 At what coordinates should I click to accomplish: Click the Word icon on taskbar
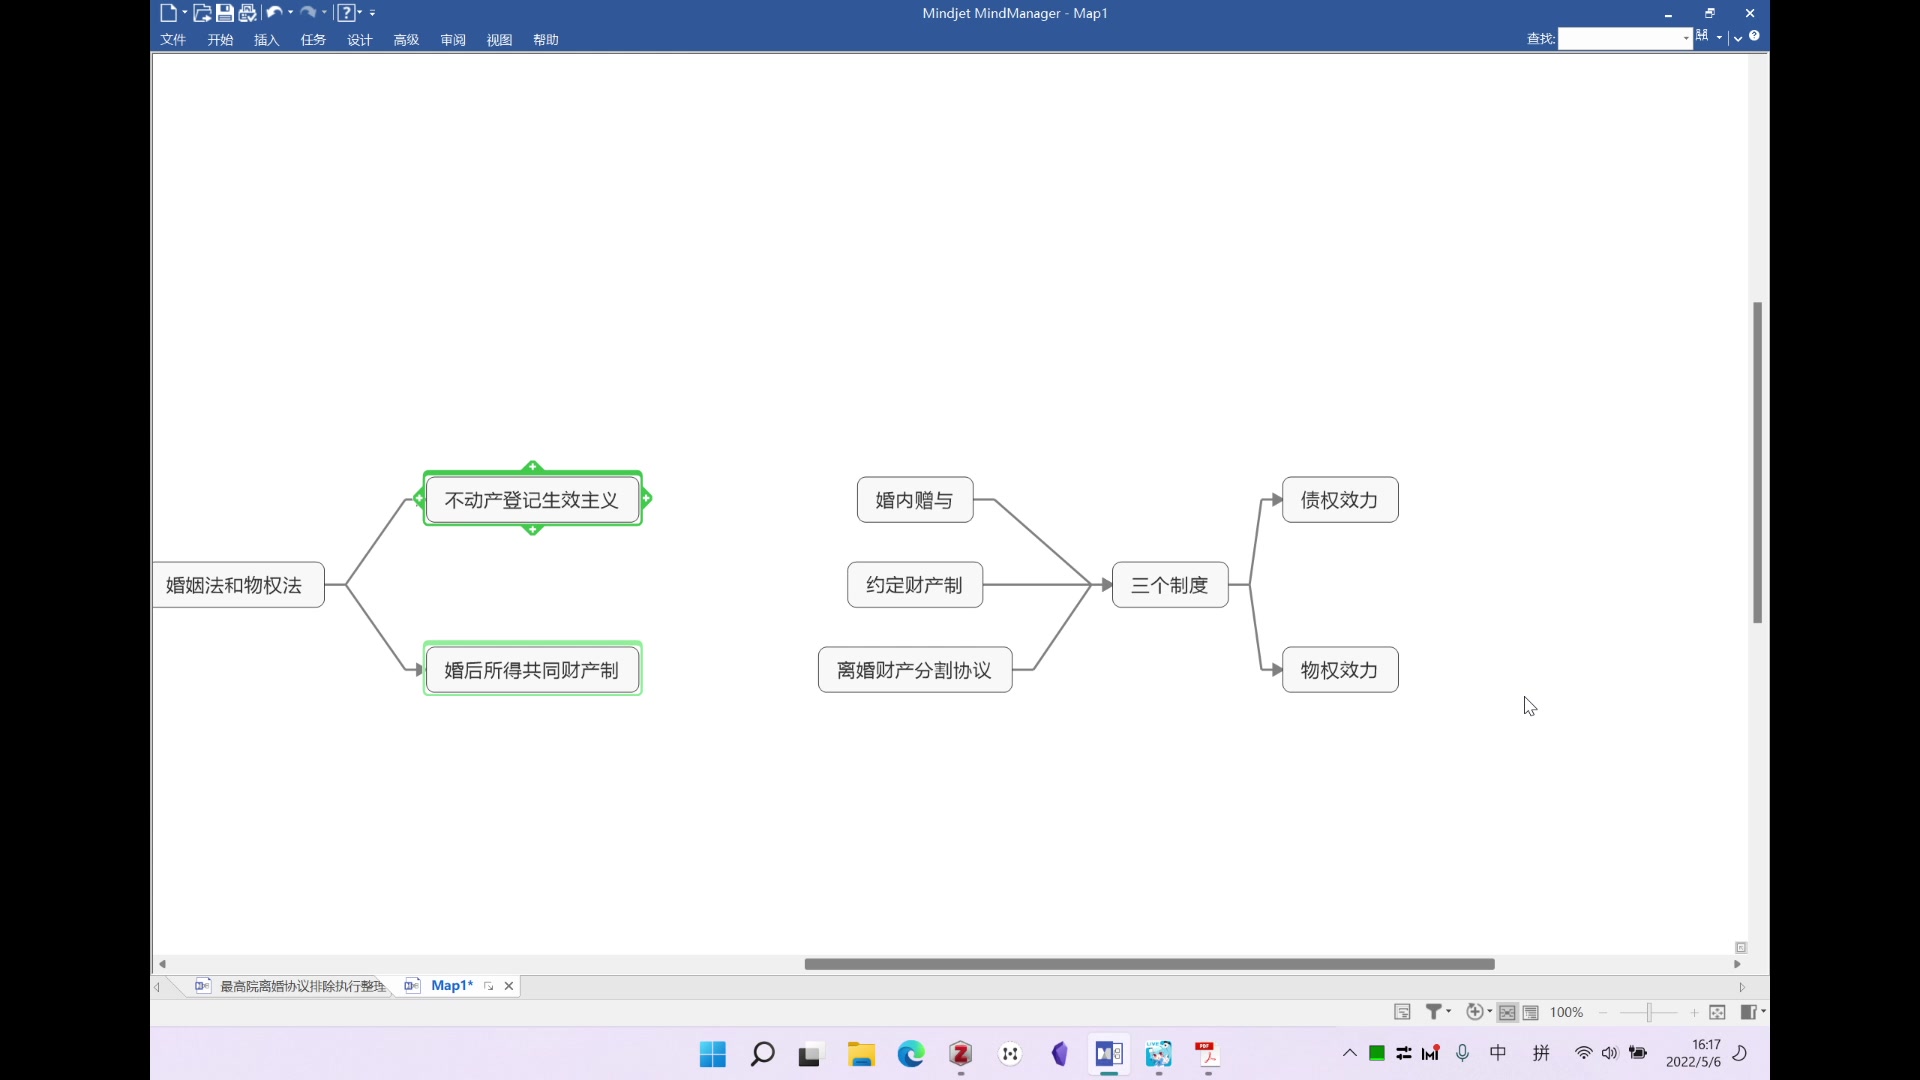pyautogui.click(x=1109, y=1054)
